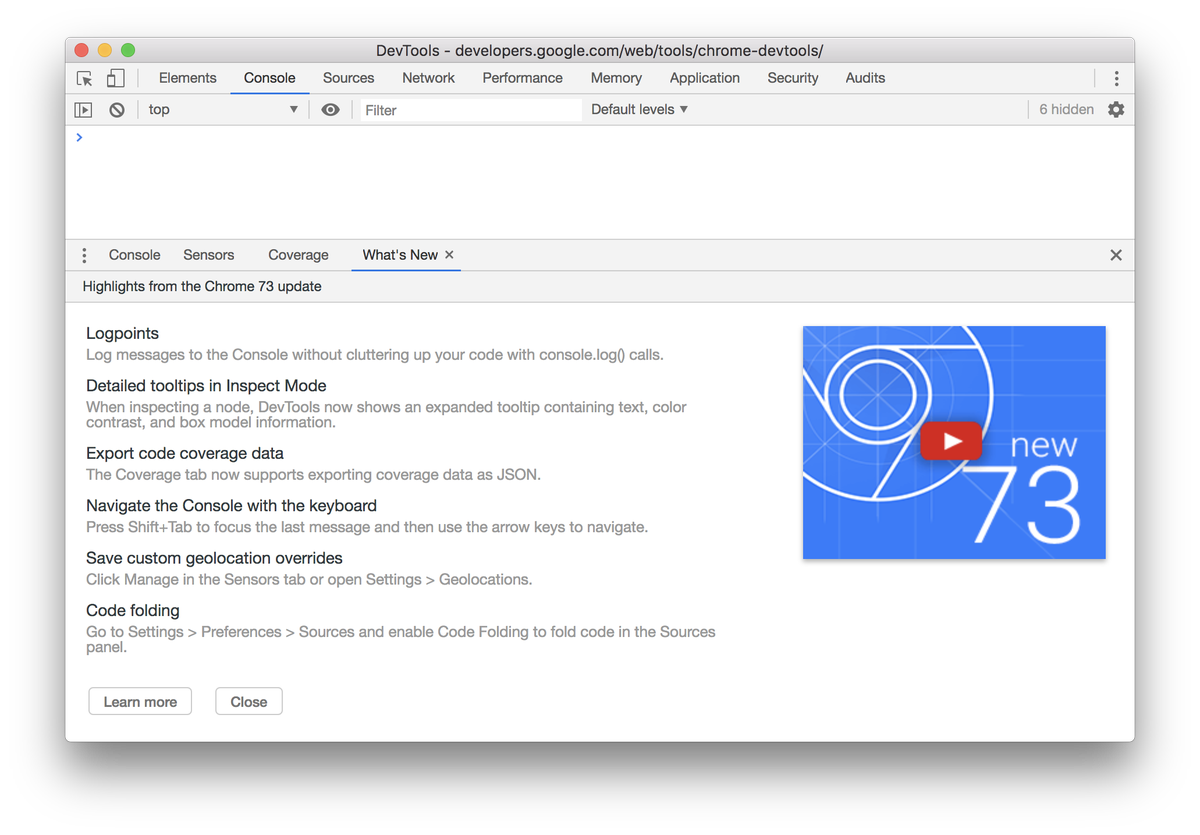Open console settings gear icon
This screenshot has width=1200, height=835.
click(1116, 110)
